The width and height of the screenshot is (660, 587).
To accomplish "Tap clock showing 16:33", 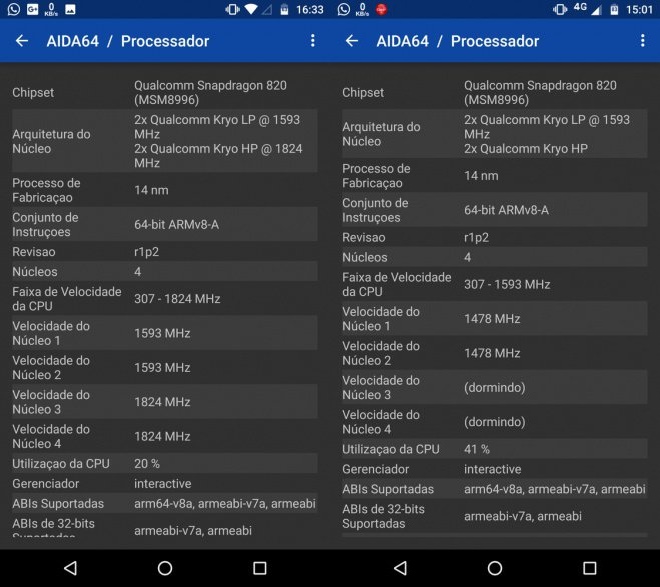I will click(x=309, y=9).
